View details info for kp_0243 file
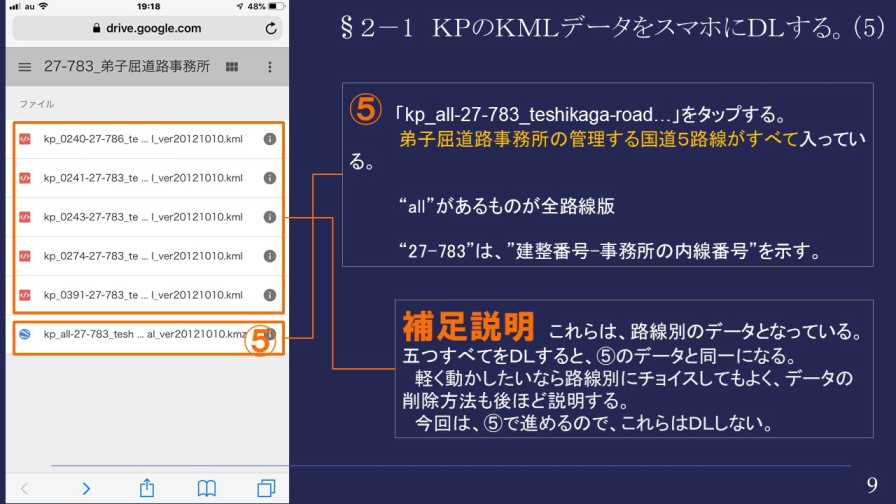The image size is (896, 504). (270, 217)
